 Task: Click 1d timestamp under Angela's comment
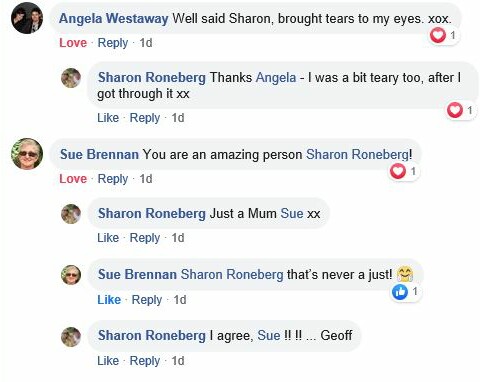coord(146,43)
